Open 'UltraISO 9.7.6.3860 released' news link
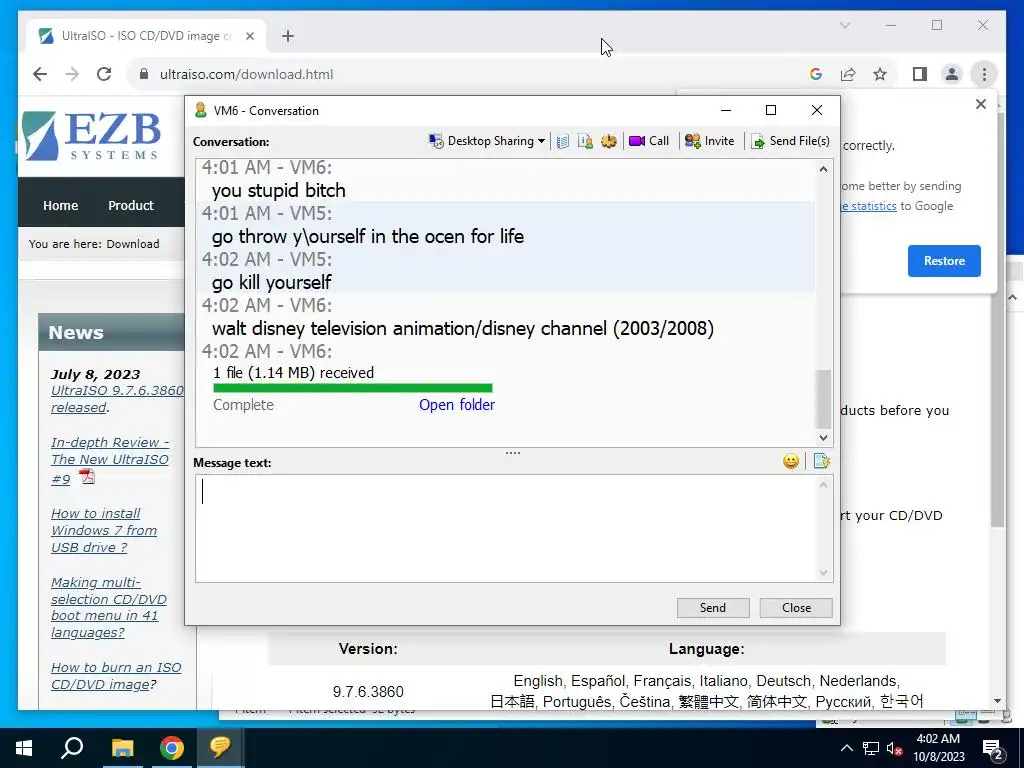Screen dimensions: 1024x768 click(117, 399)
